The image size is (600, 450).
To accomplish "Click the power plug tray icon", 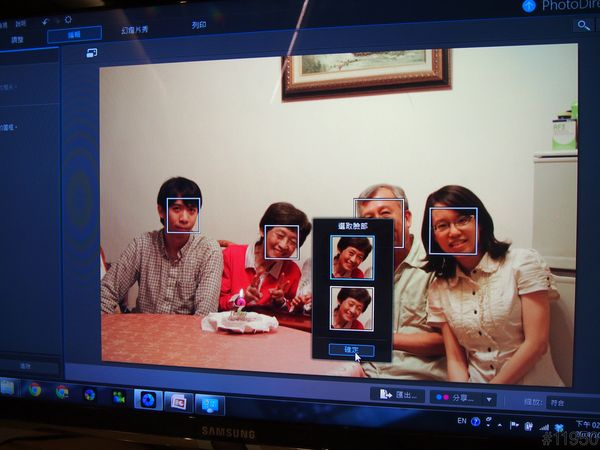I will pyautogui.click(x=529, y=426).
